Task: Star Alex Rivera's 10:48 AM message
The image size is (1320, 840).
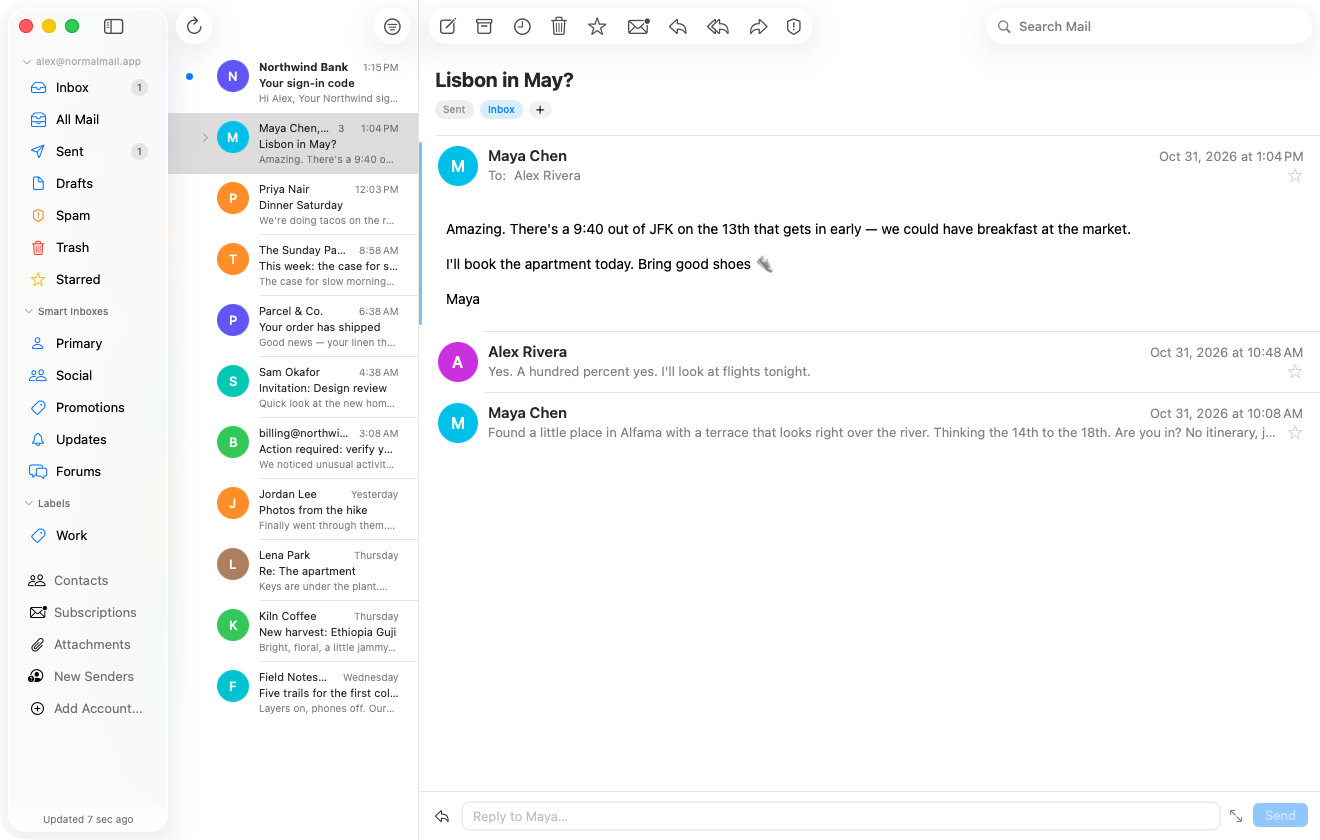Action: point(1295,372)
